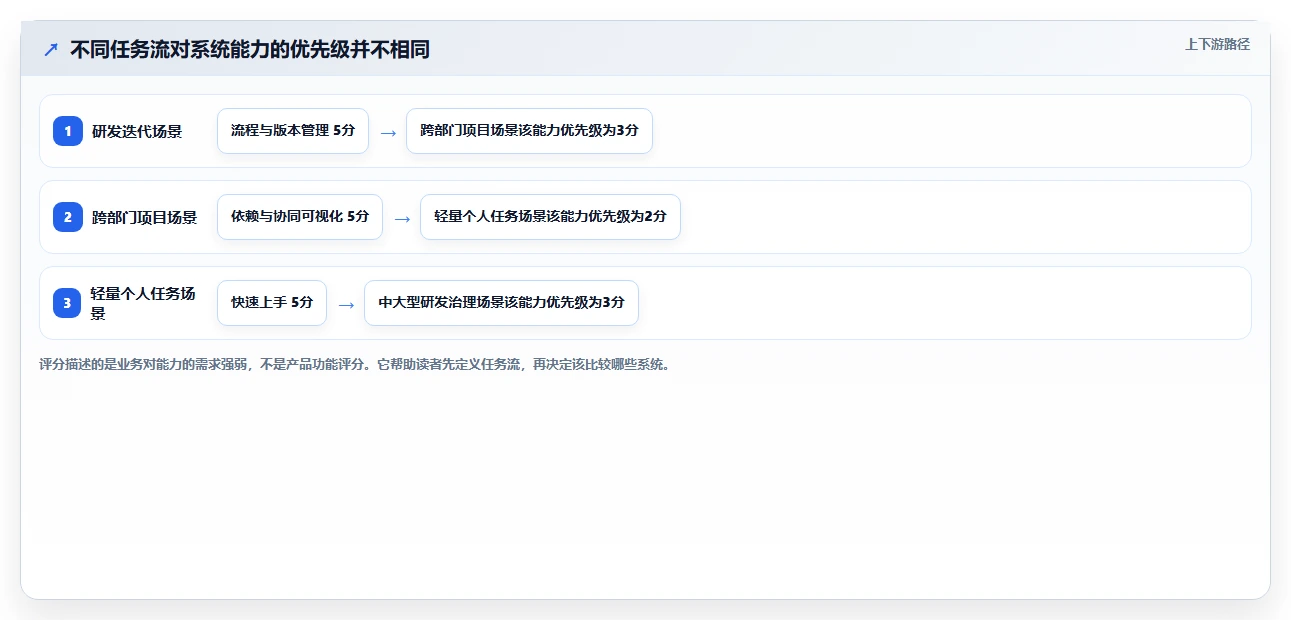
Task: Select the 依赖与协同可视化 5分 chip
Action: click(x=300, y=217)
